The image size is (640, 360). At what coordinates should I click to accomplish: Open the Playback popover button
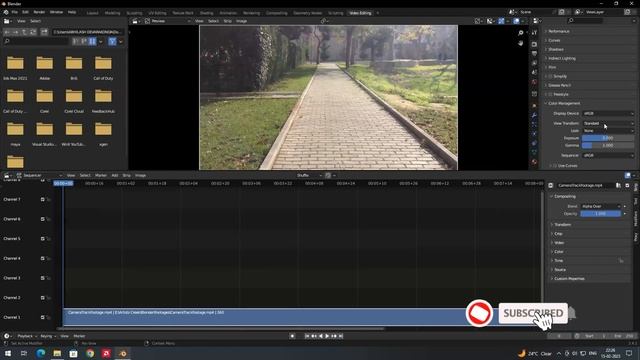[27, 336]
